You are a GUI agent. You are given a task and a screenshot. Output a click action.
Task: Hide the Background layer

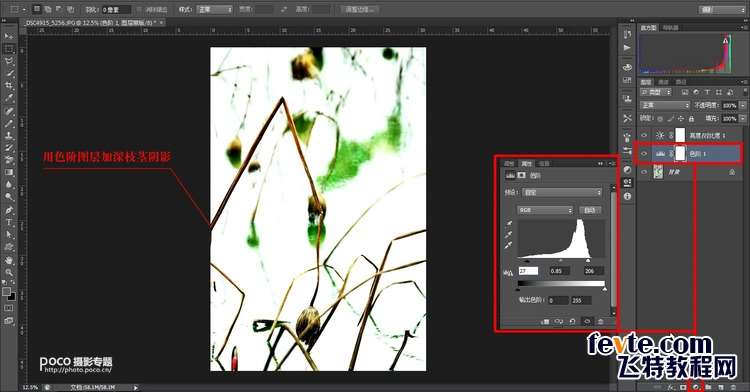coord(644,172)
